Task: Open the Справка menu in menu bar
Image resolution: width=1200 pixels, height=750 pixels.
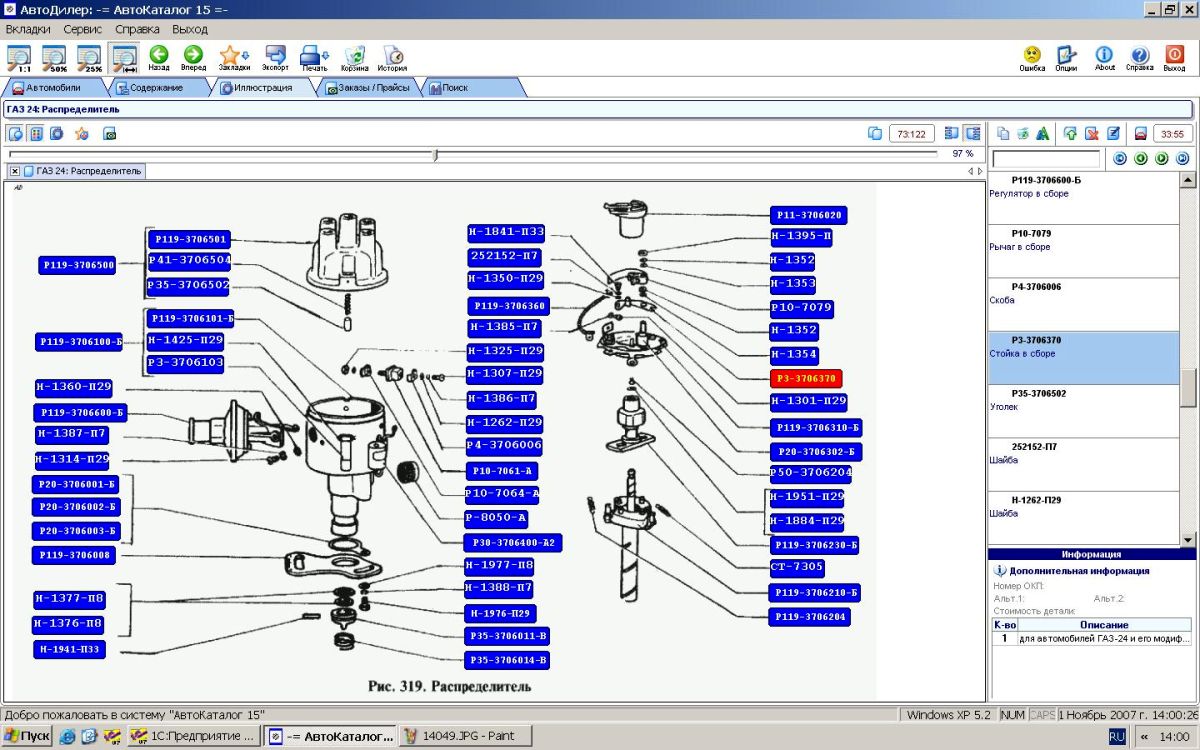Action: tap(137, 30)
